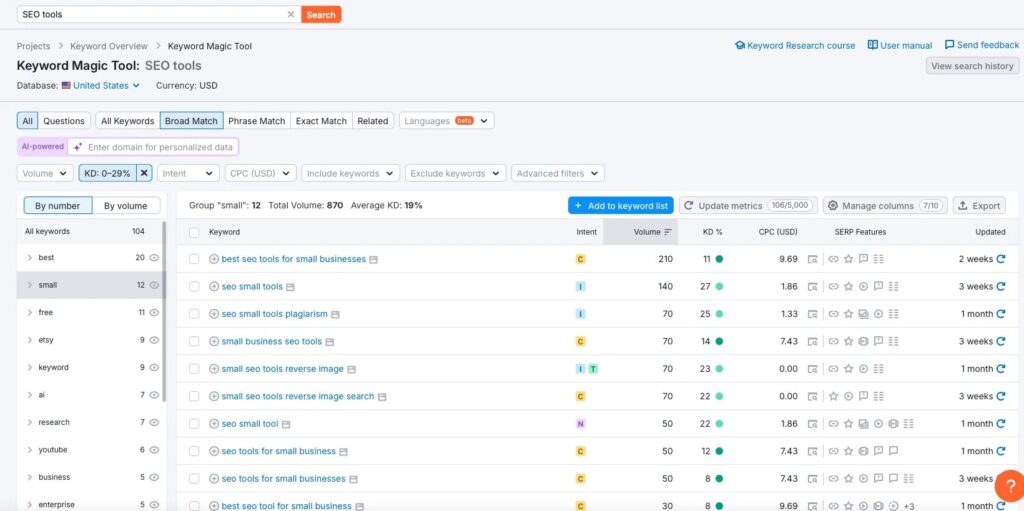Switch to the Questions tab
The height and width of the screenshot is (511, 1024).
64,121
